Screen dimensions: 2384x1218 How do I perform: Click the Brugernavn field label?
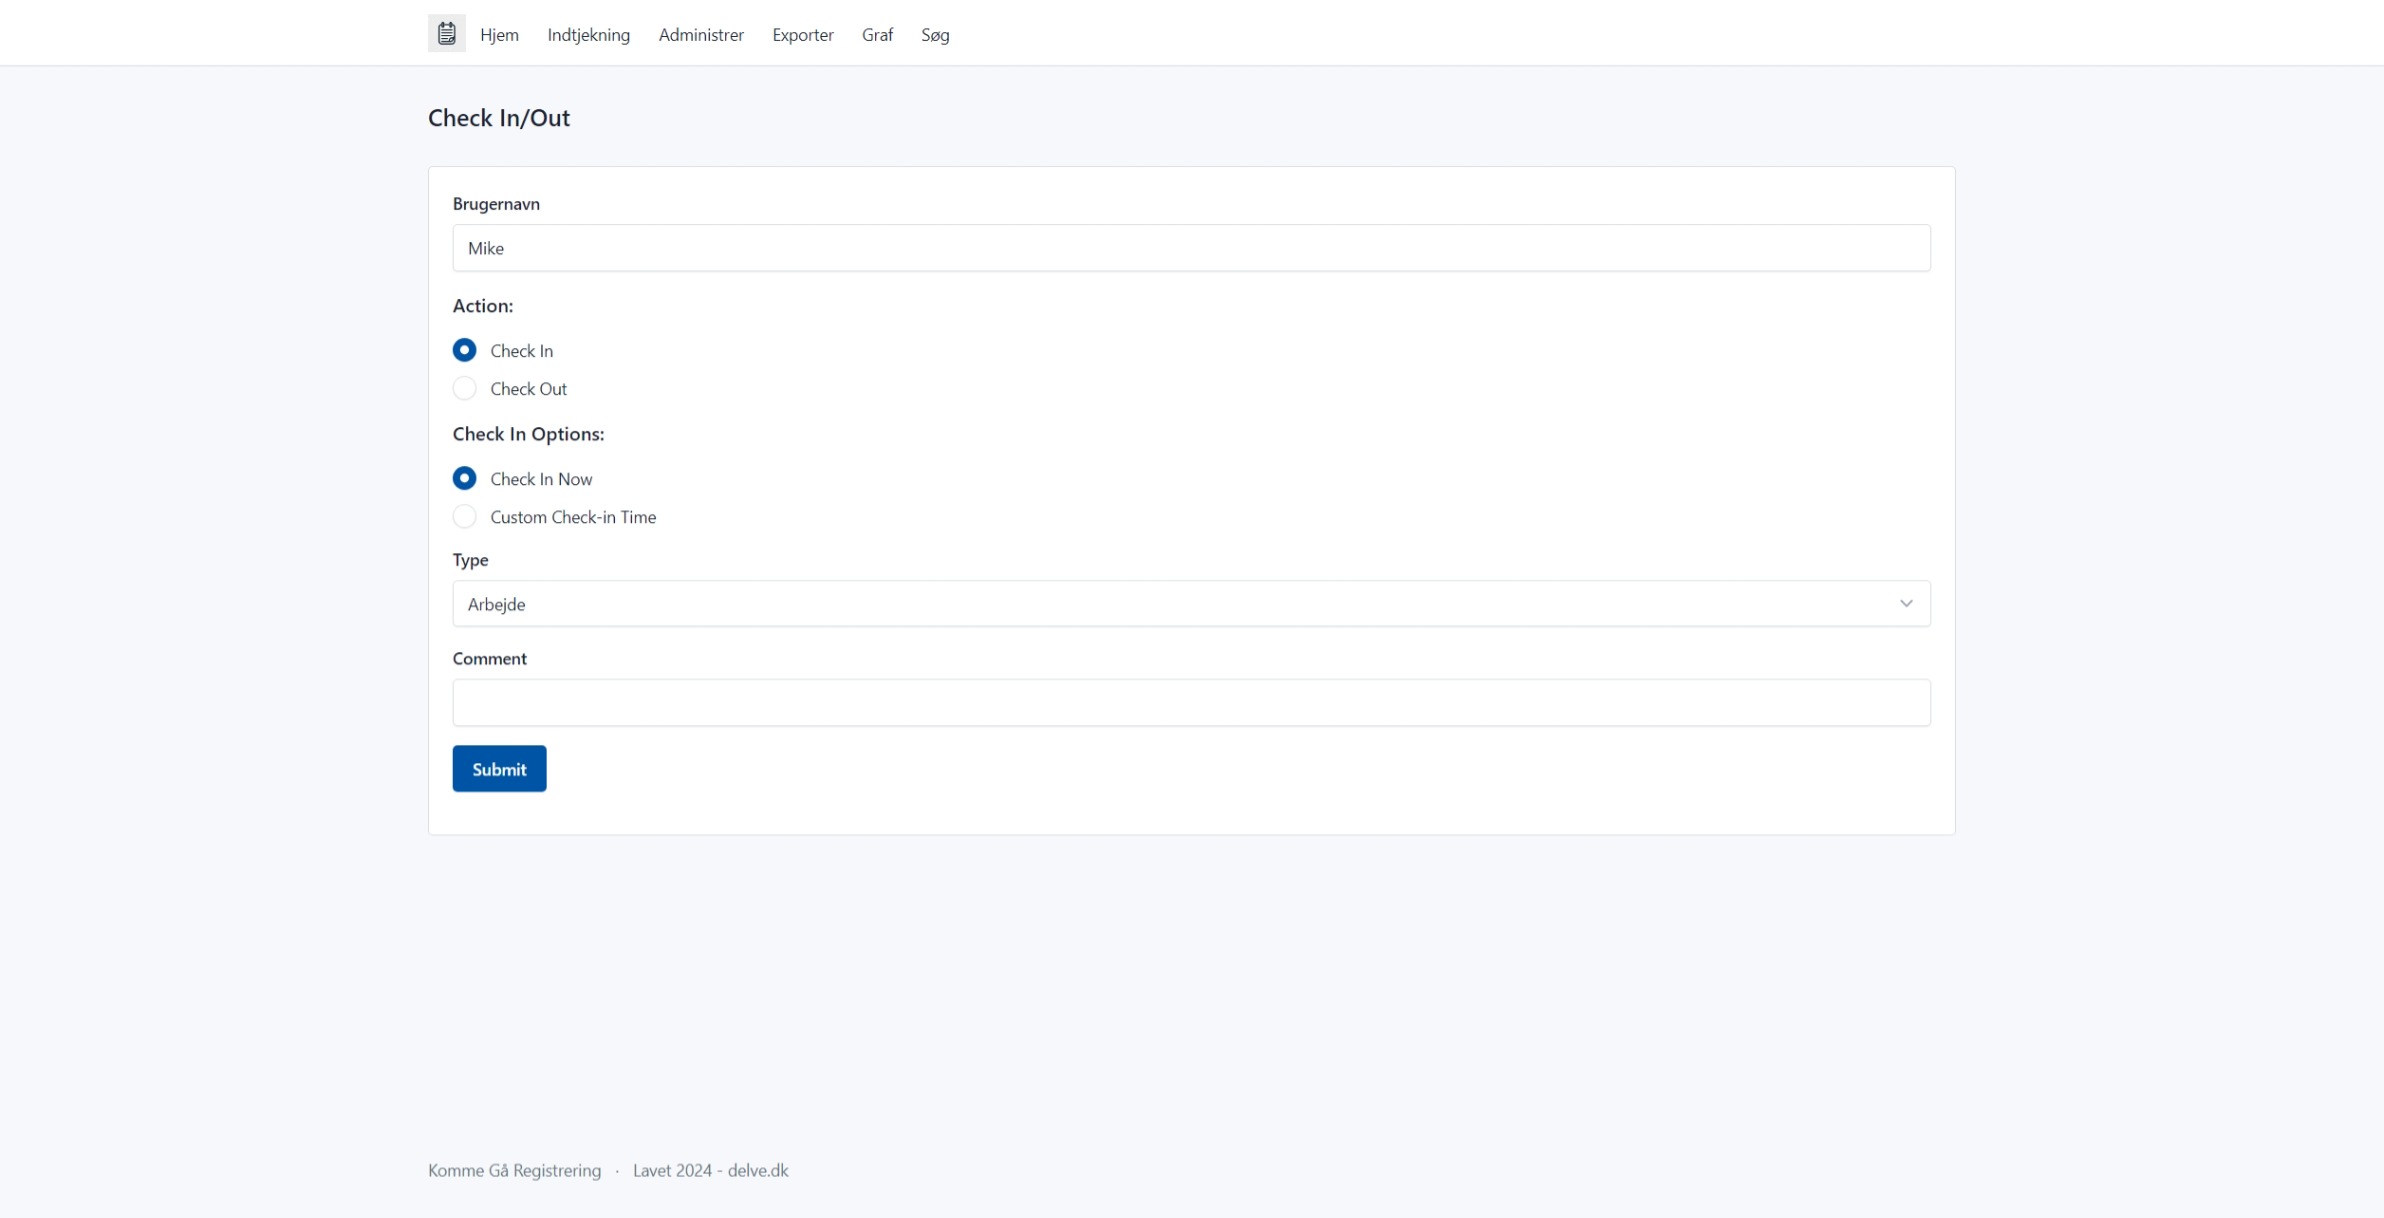tap(496, 204)
